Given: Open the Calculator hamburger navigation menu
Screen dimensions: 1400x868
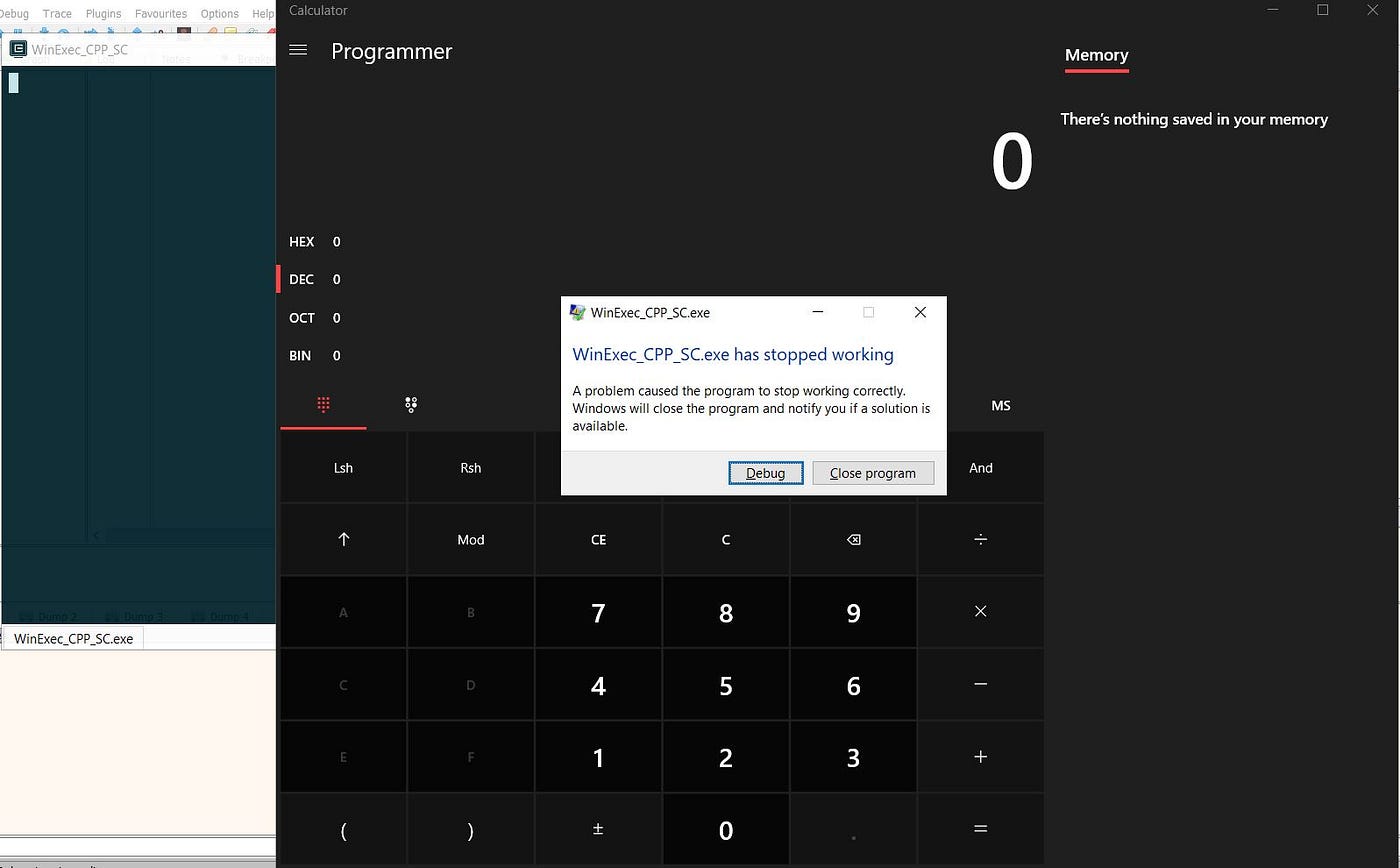Looking at the screenshot, I should 298,50.
